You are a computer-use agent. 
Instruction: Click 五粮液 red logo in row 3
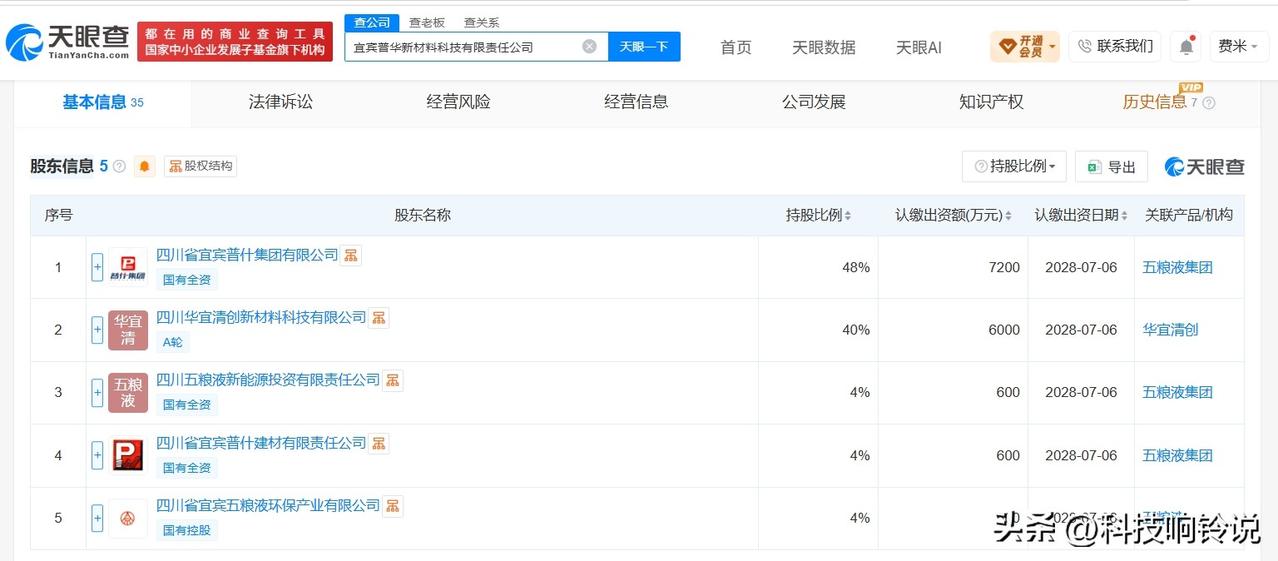(x=128, y=393)
